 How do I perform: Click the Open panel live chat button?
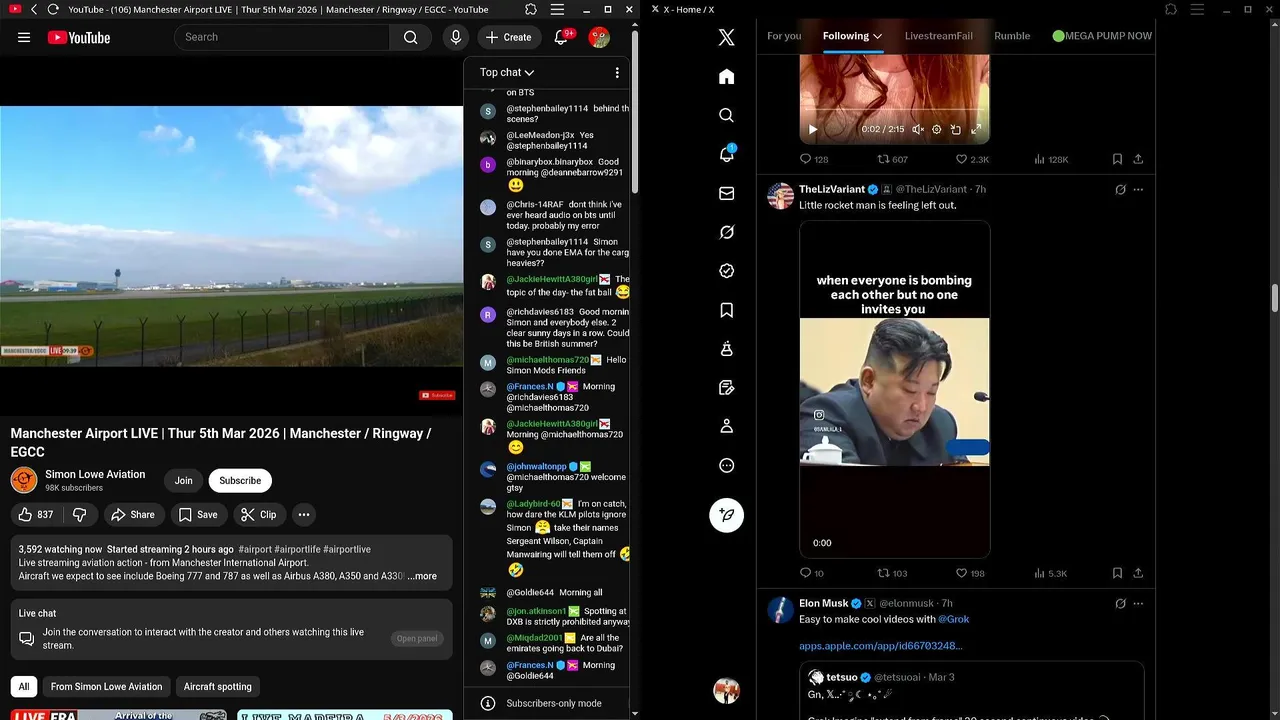tap(417, 638)
